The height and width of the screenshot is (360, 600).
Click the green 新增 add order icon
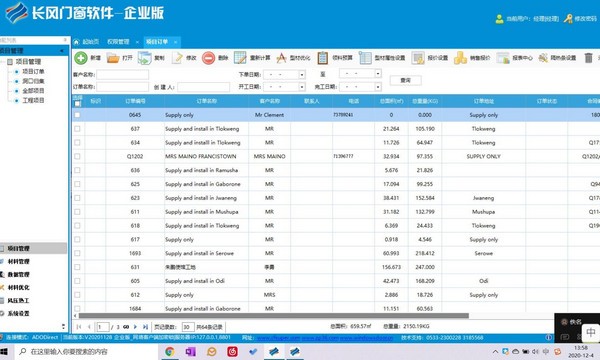tap(80, 58)
